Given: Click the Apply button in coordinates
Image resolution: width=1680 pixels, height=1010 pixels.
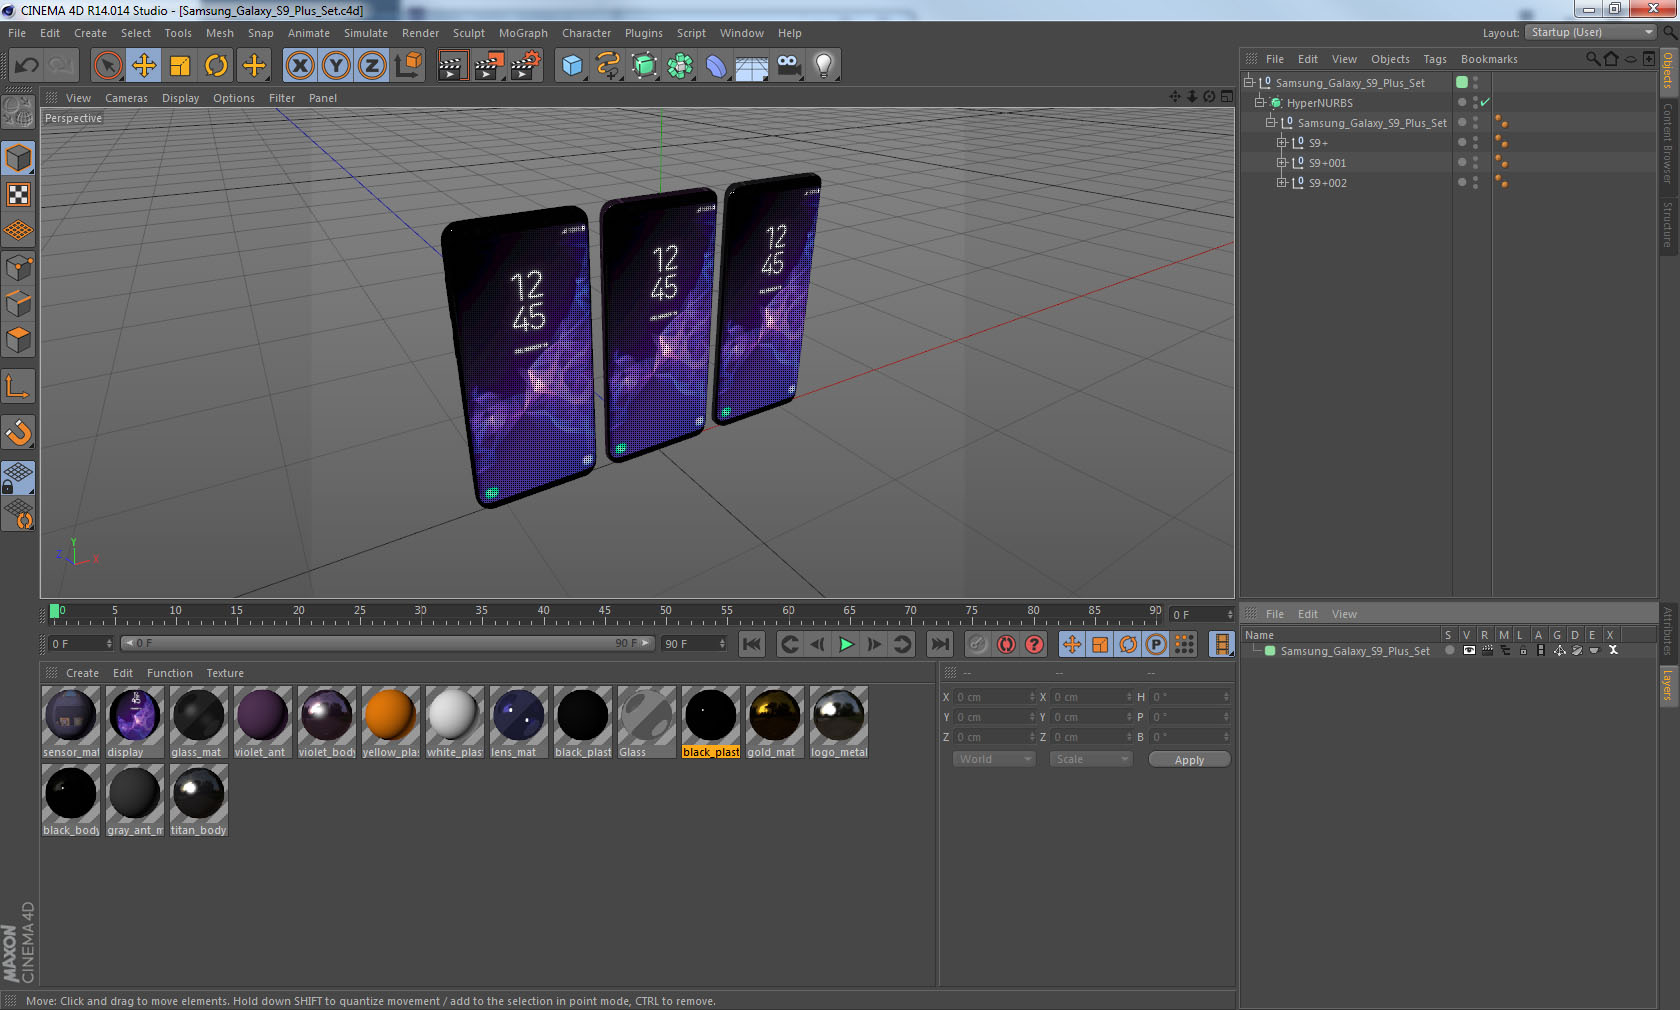Looking at the screenshot, I should pyautogui.click(x=1189, y=760).
